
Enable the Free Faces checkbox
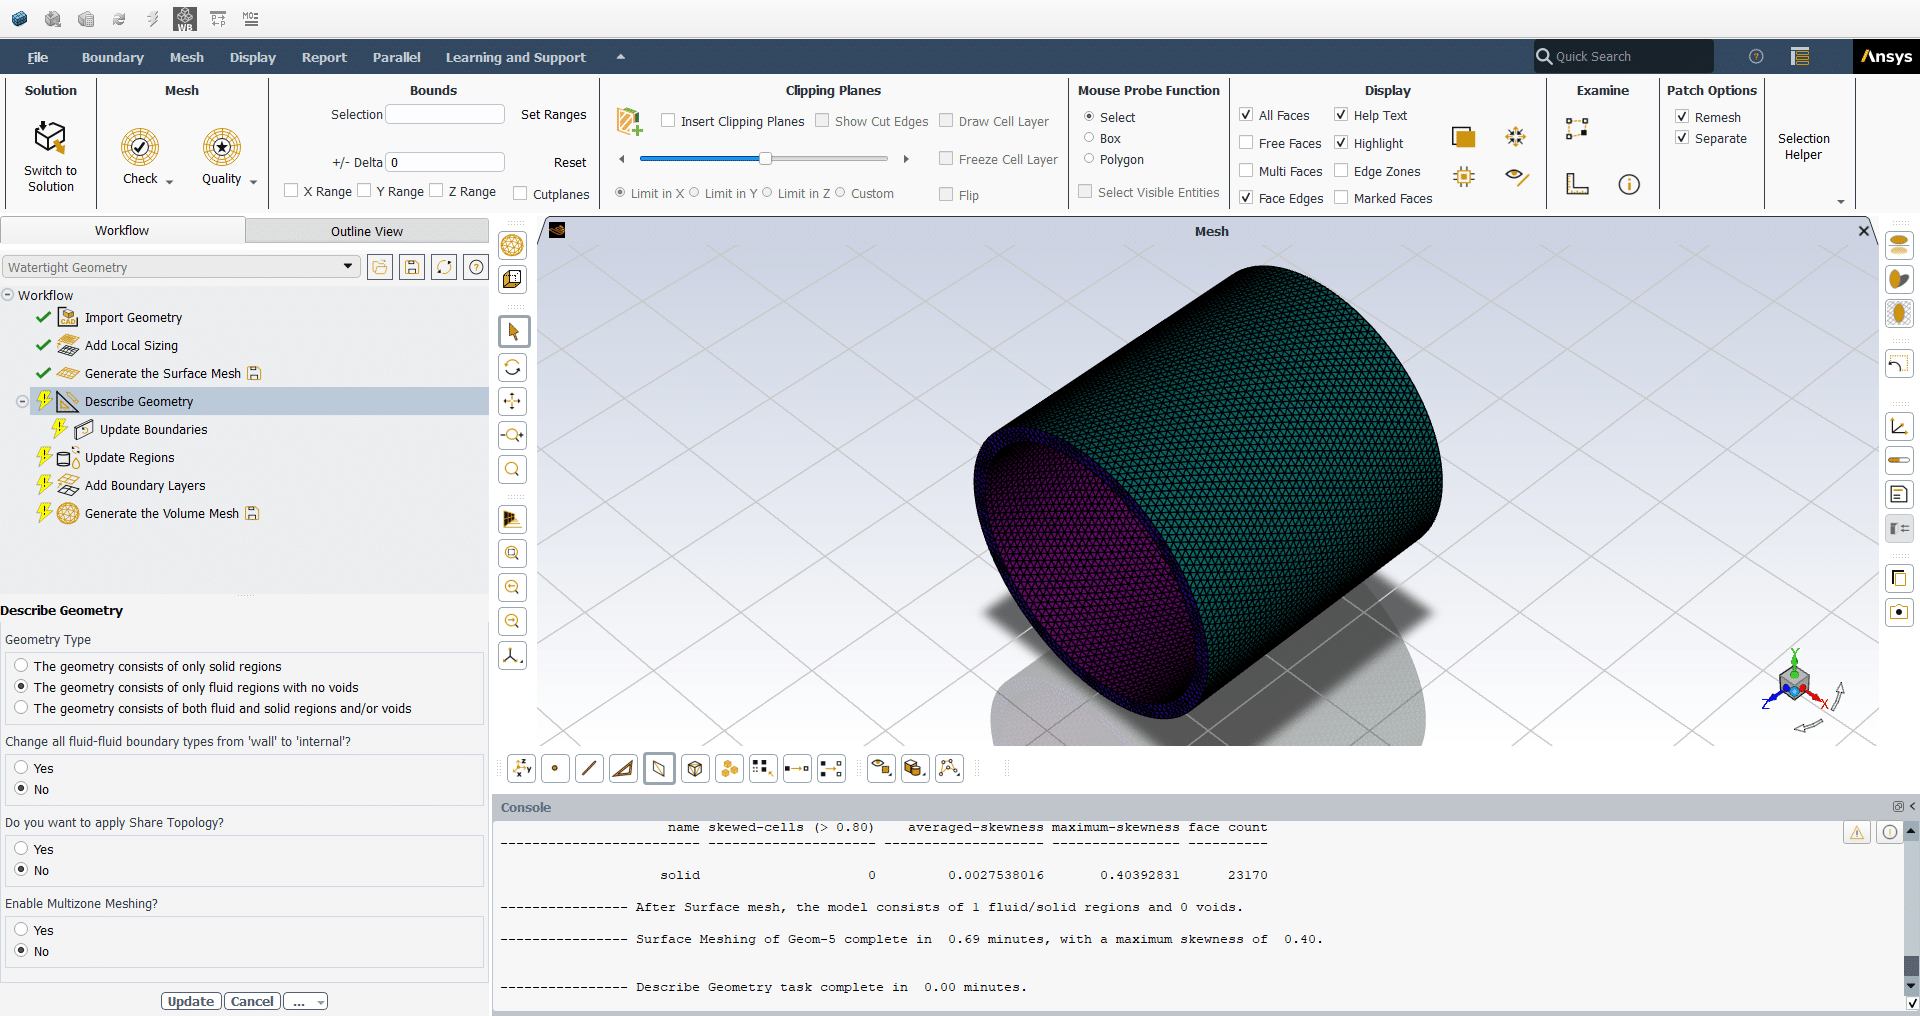(x=1246, y=143)
